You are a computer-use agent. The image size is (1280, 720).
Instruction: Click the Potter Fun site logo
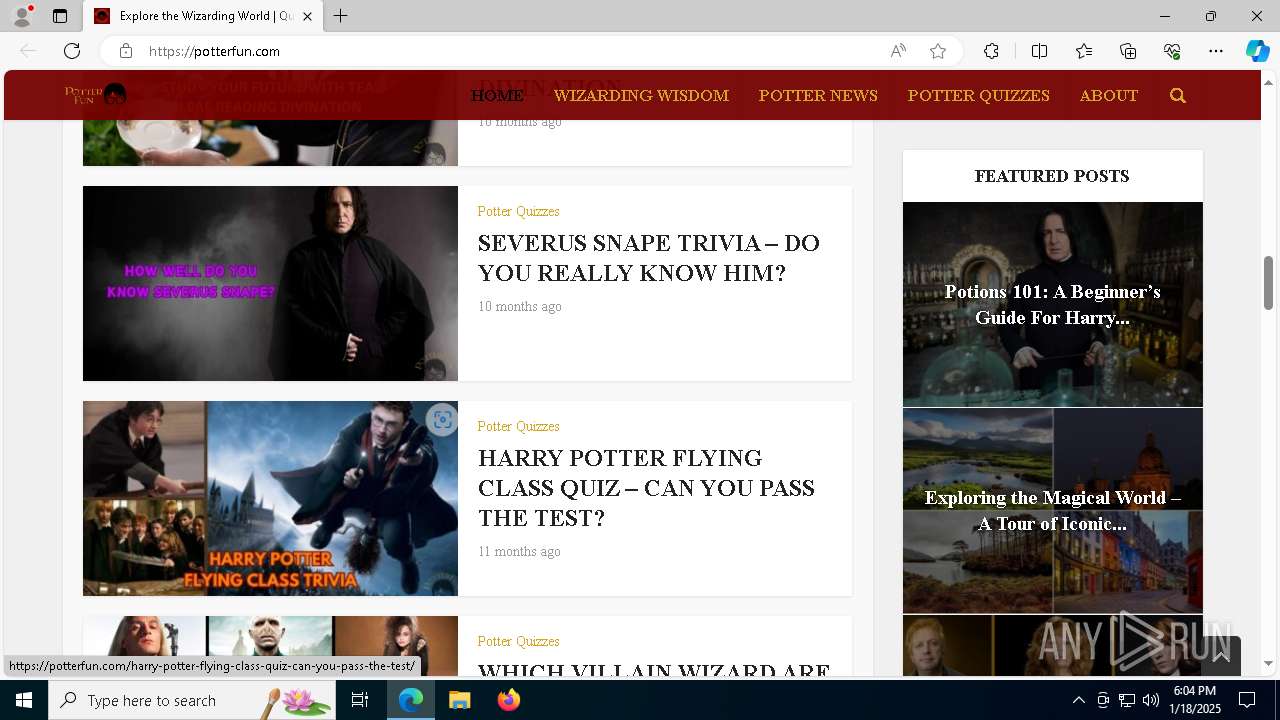pos(96,95)
